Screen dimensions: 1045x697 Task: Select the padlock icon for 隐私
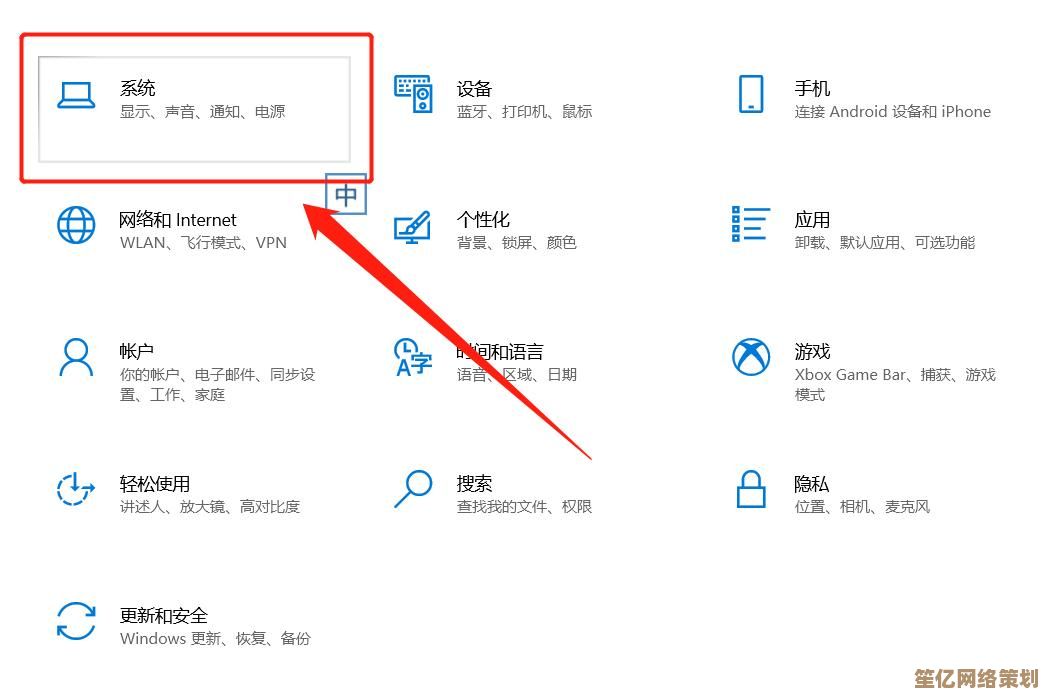pyautogui.click(x=750, y=489)
